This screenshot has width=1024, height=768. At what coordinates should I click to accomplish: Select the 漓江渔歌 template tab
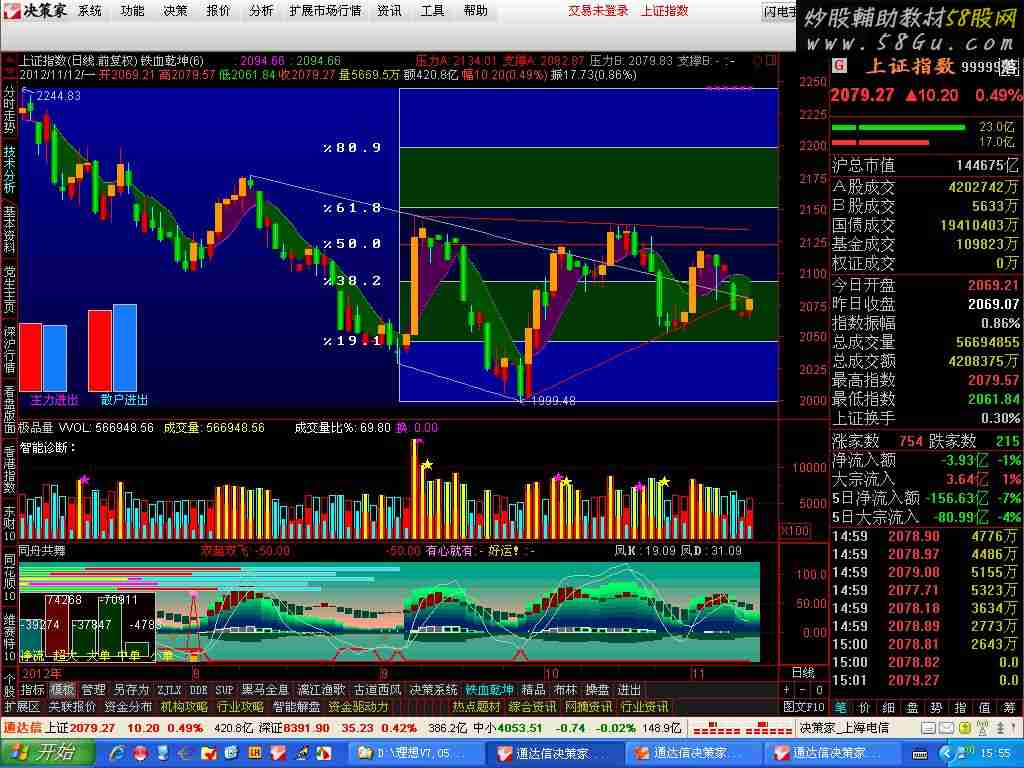click(321, 690)
